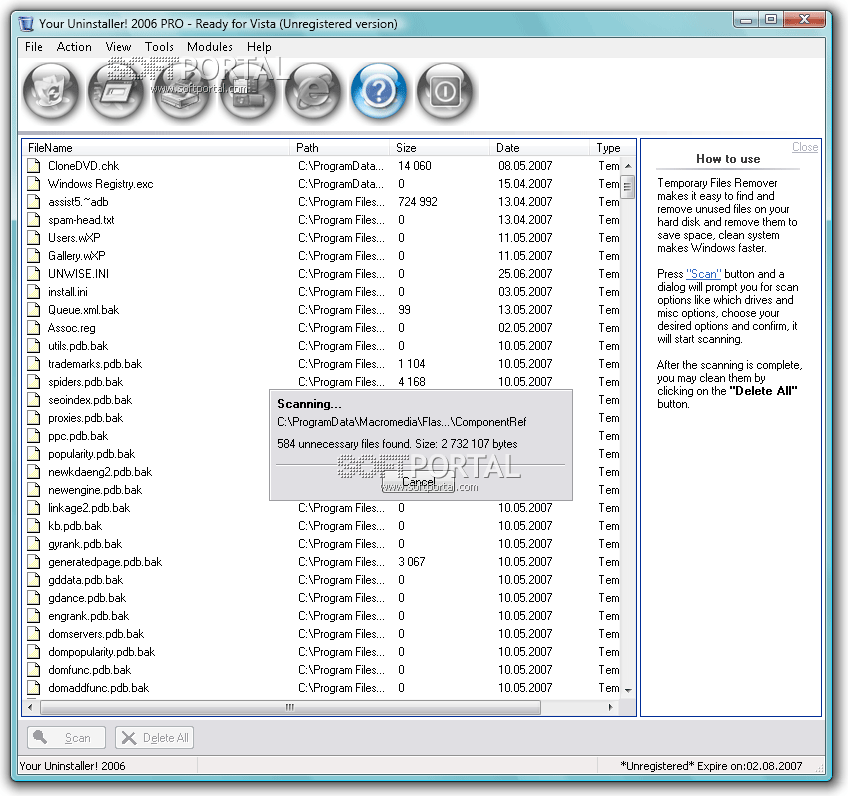Screen dimensions: 848x796
Task: Select the trademarks.pdb.bak file row
Action: [x=95, y=364]
